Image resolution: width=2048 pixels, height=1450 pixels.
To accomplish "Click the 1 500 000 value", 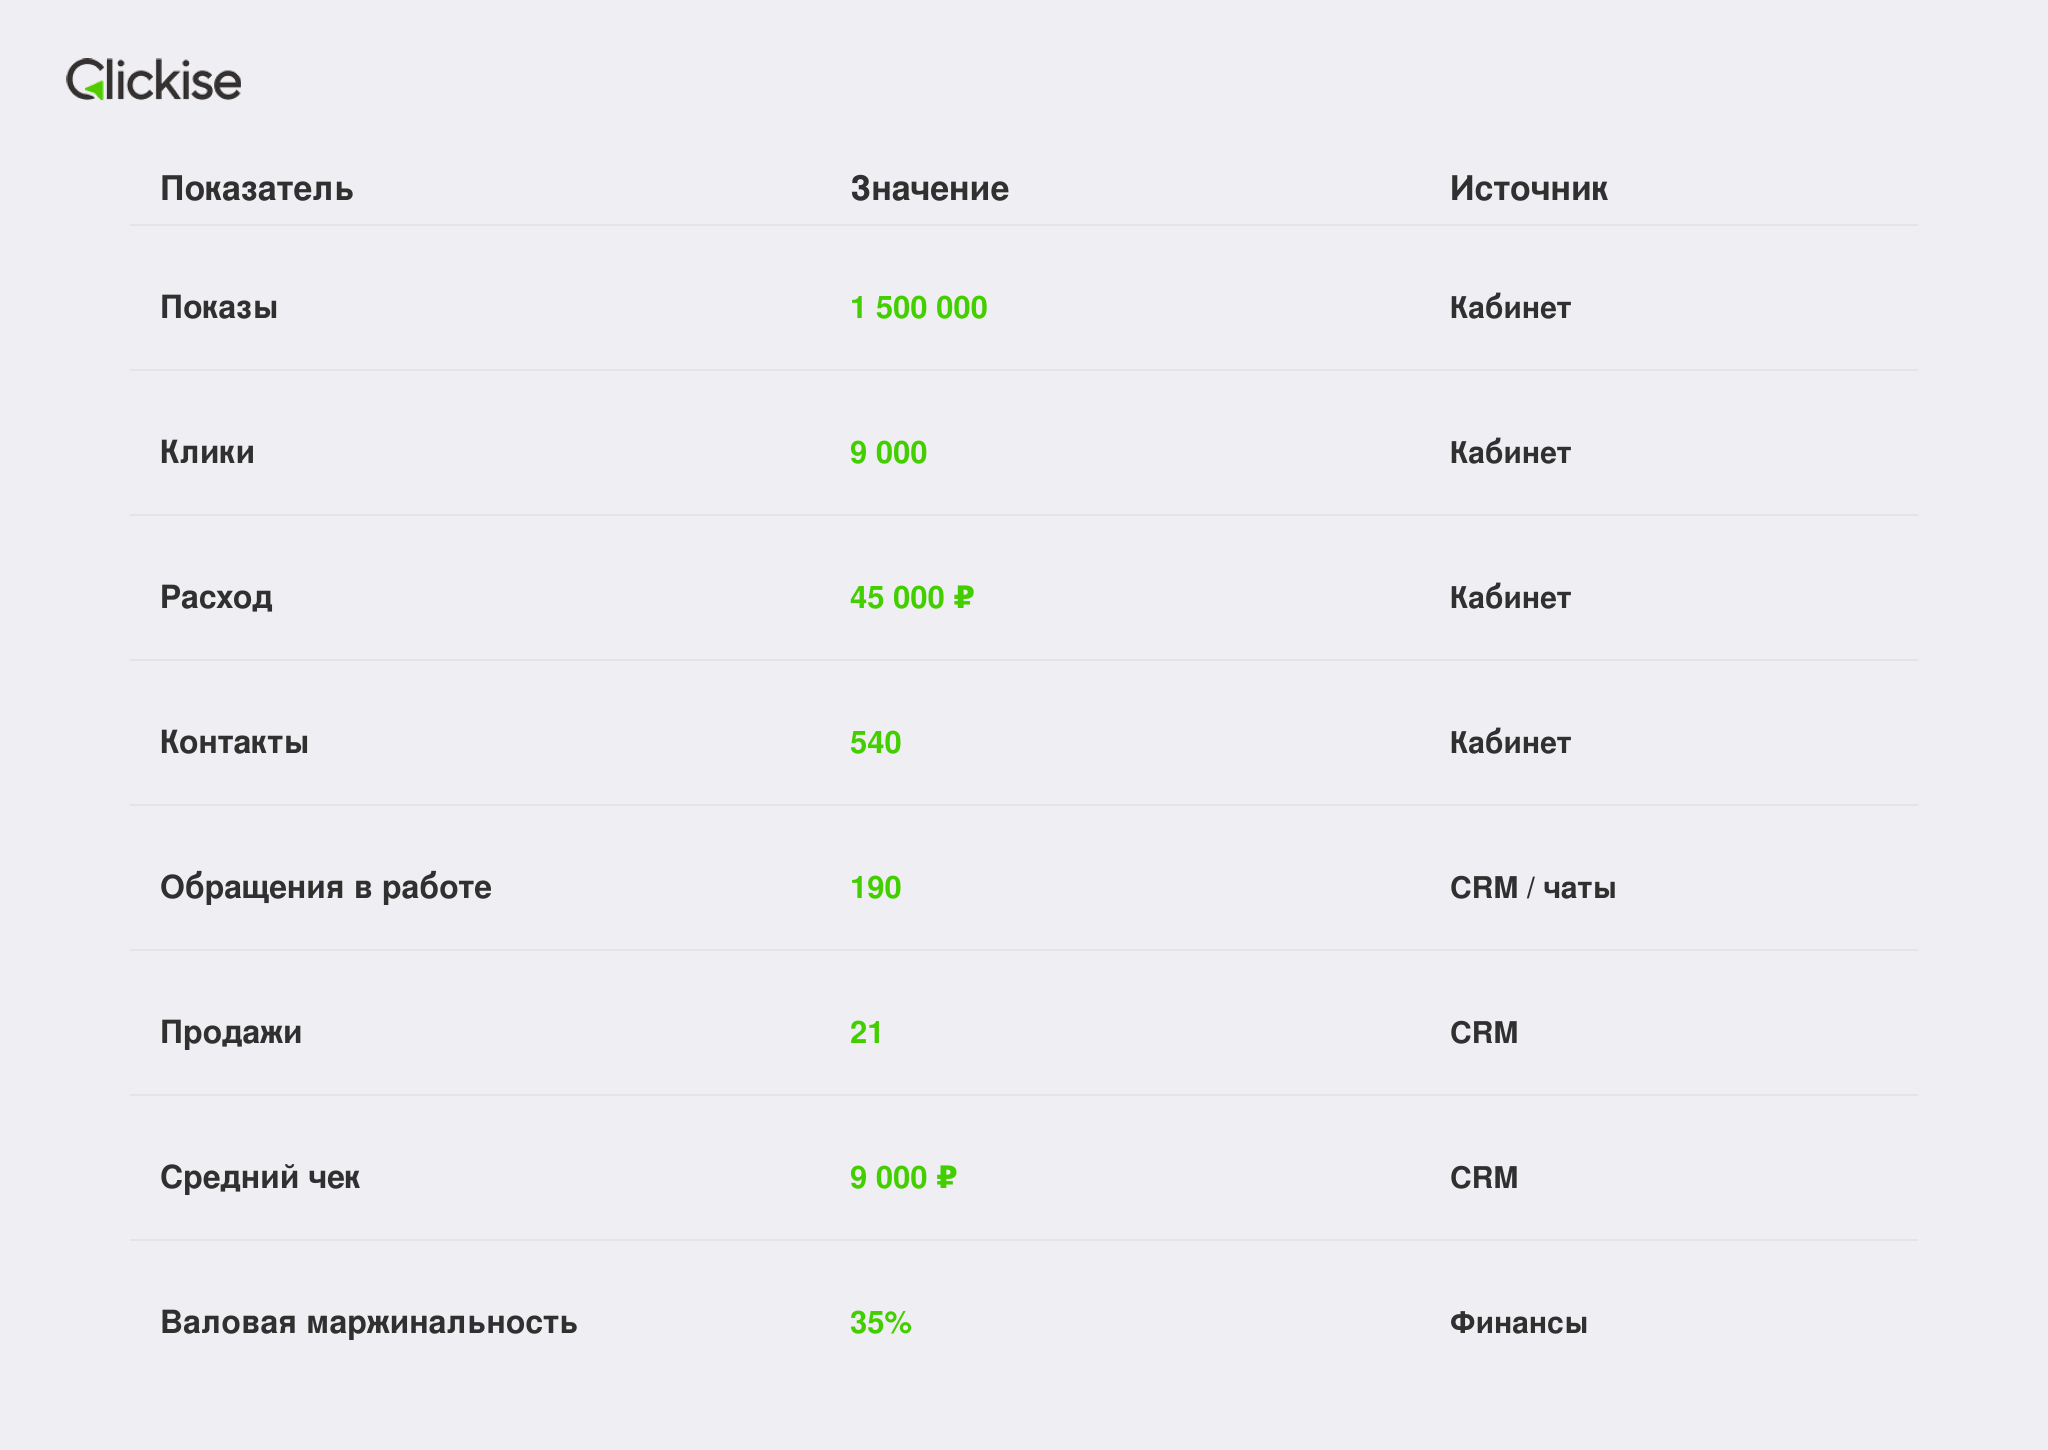I will [x=918, y=307].
